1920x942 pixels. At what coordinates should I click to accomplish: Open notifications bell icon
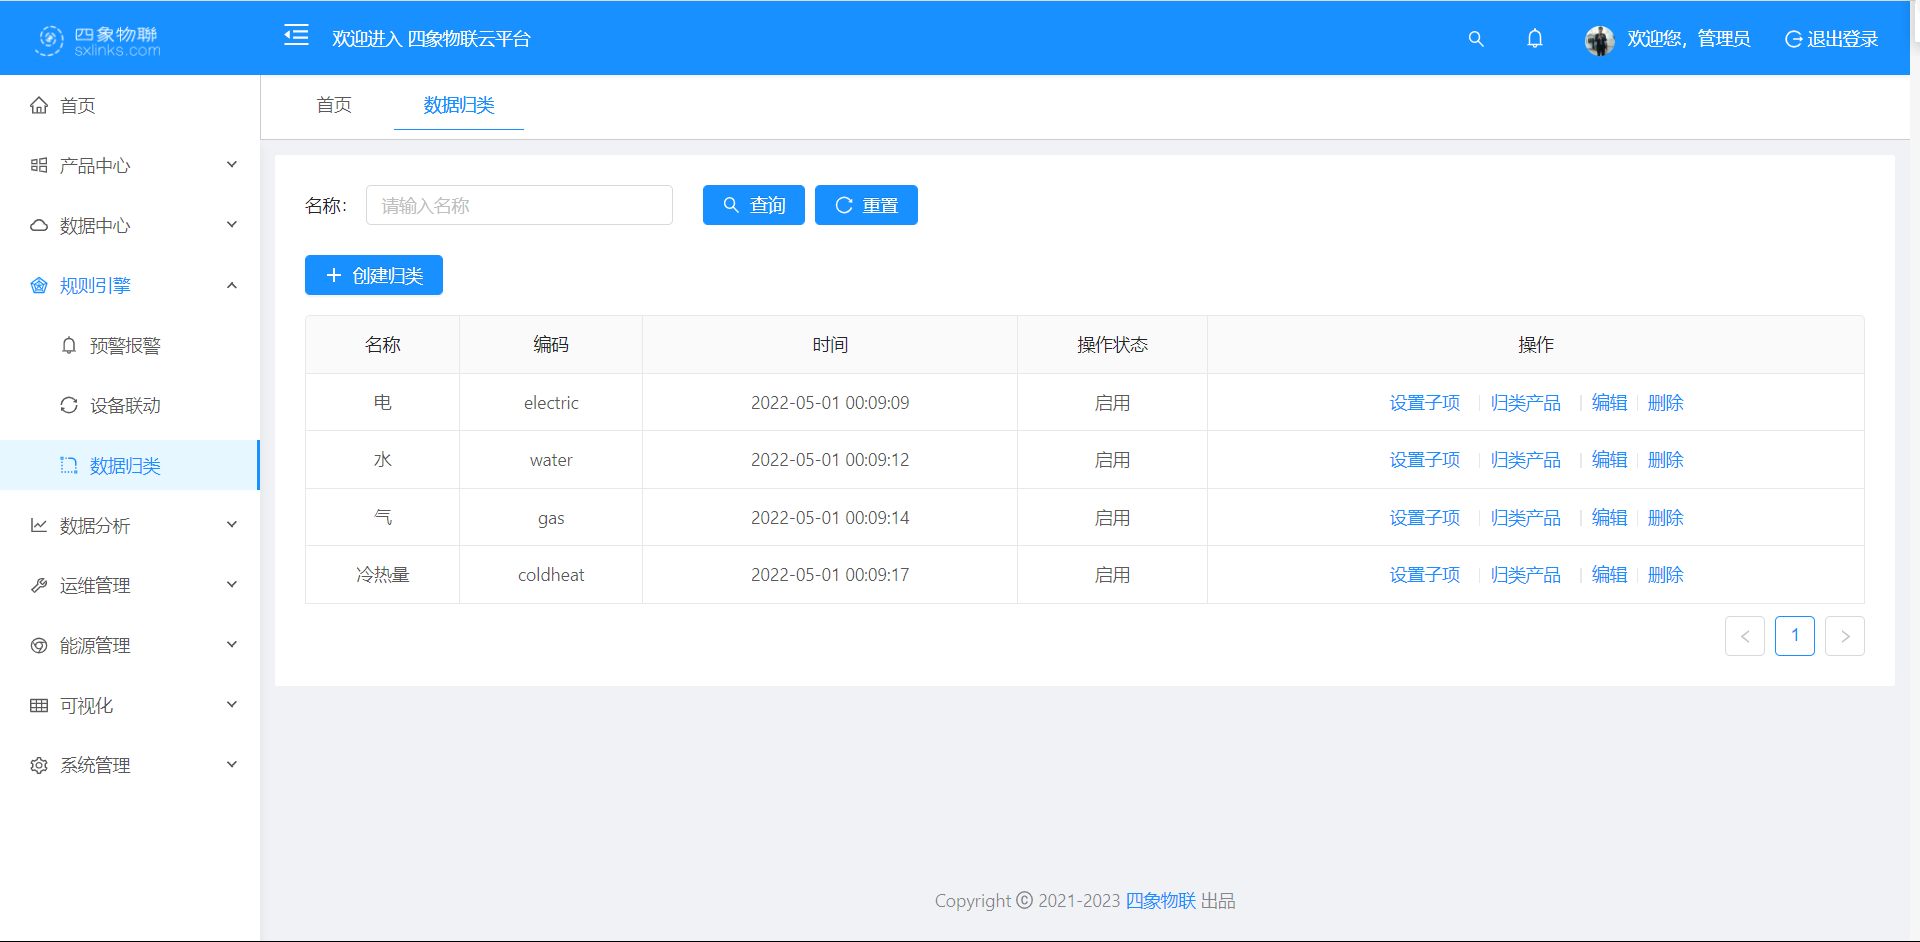coord(1535,39)
